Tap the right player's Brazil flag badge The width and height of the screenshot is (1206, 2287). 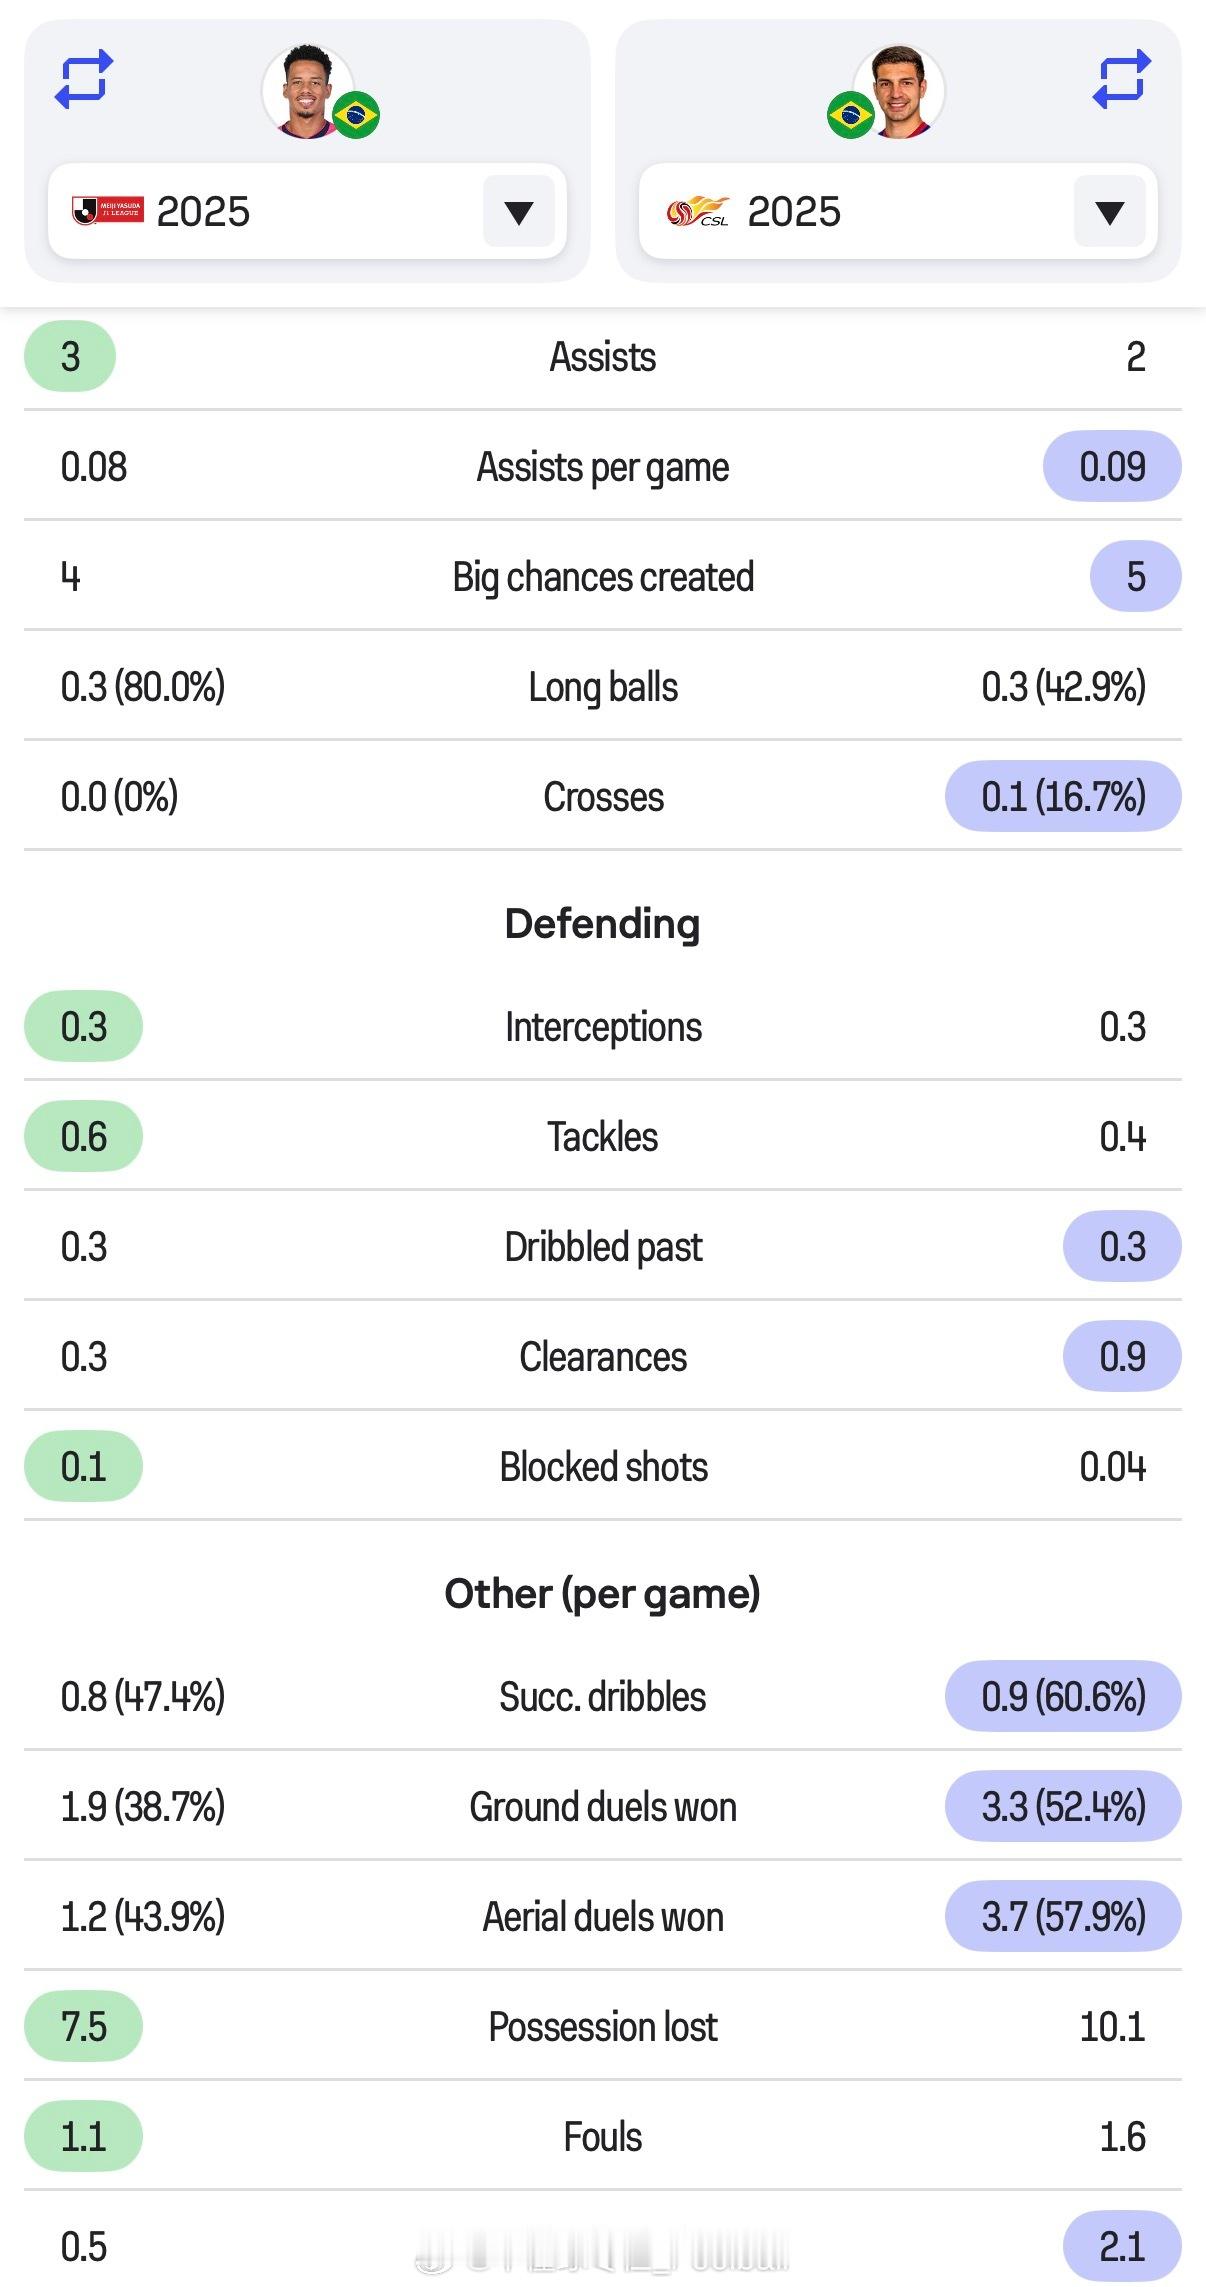851,115
